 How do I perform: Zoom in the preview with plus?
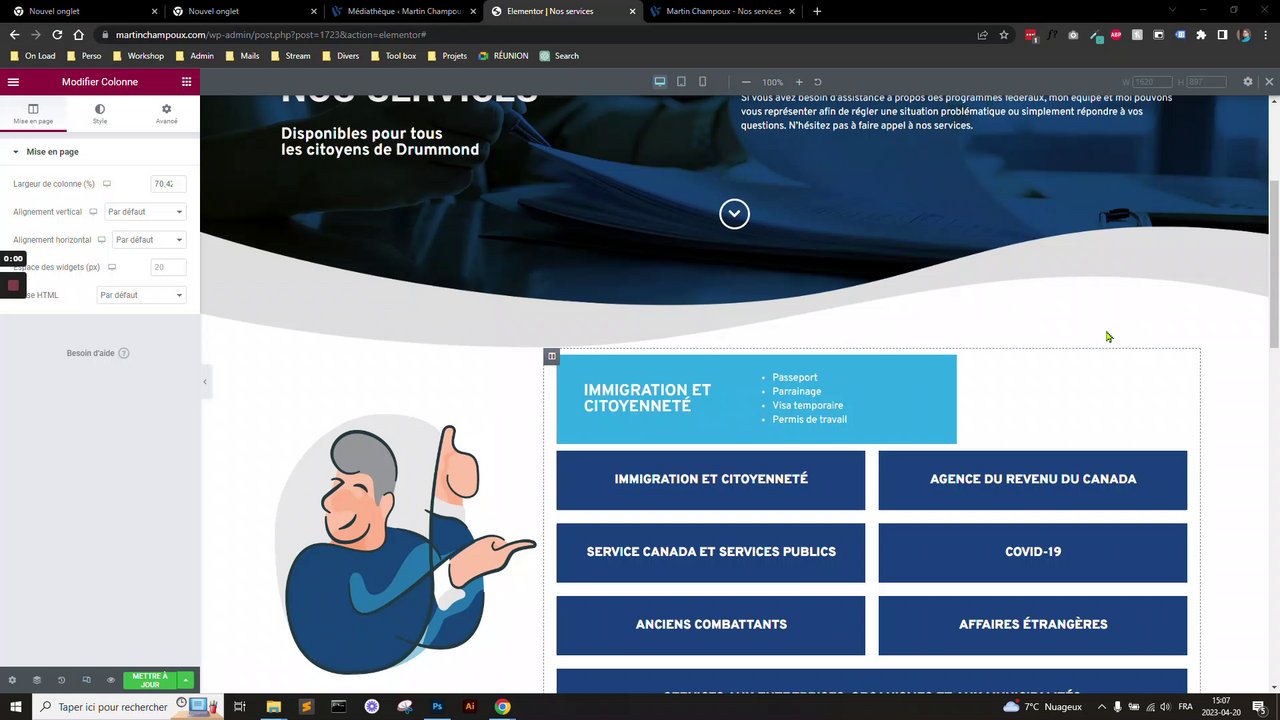799,82
